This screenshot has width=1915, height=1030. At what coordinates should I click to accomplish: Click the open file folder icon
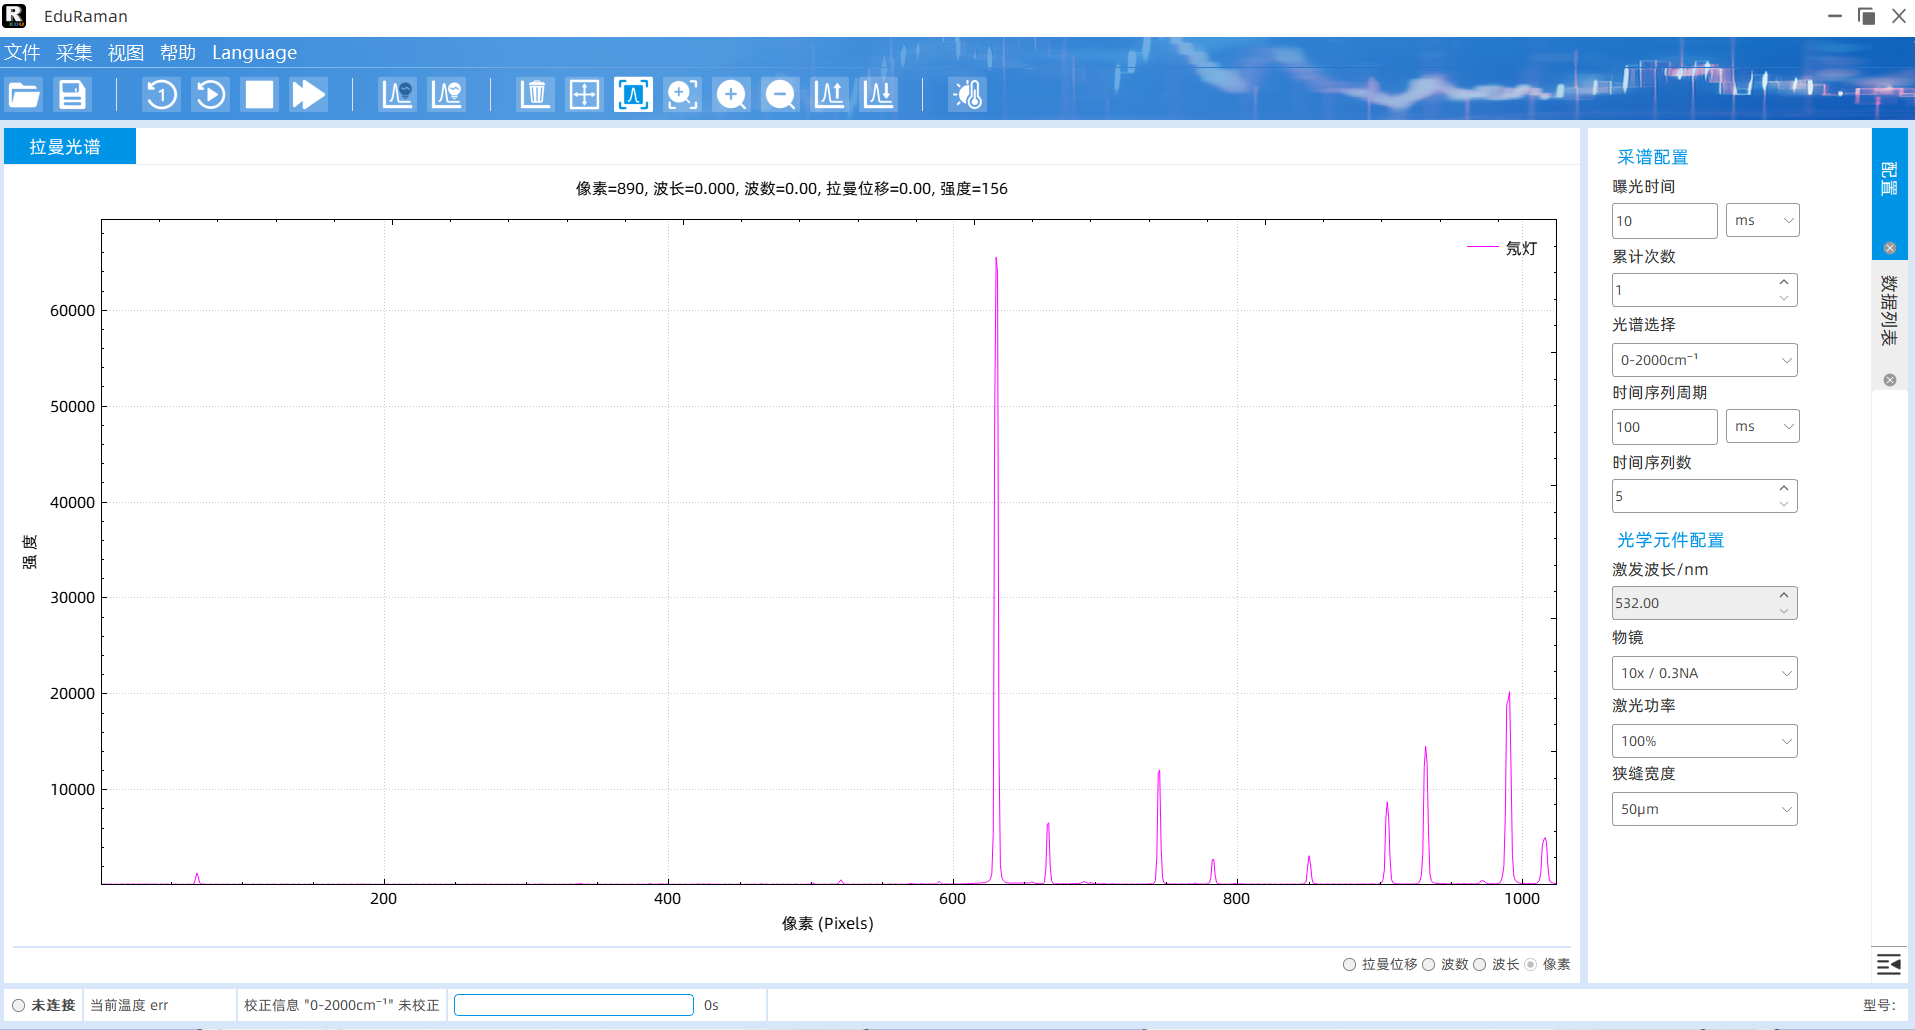pos(24,95)
